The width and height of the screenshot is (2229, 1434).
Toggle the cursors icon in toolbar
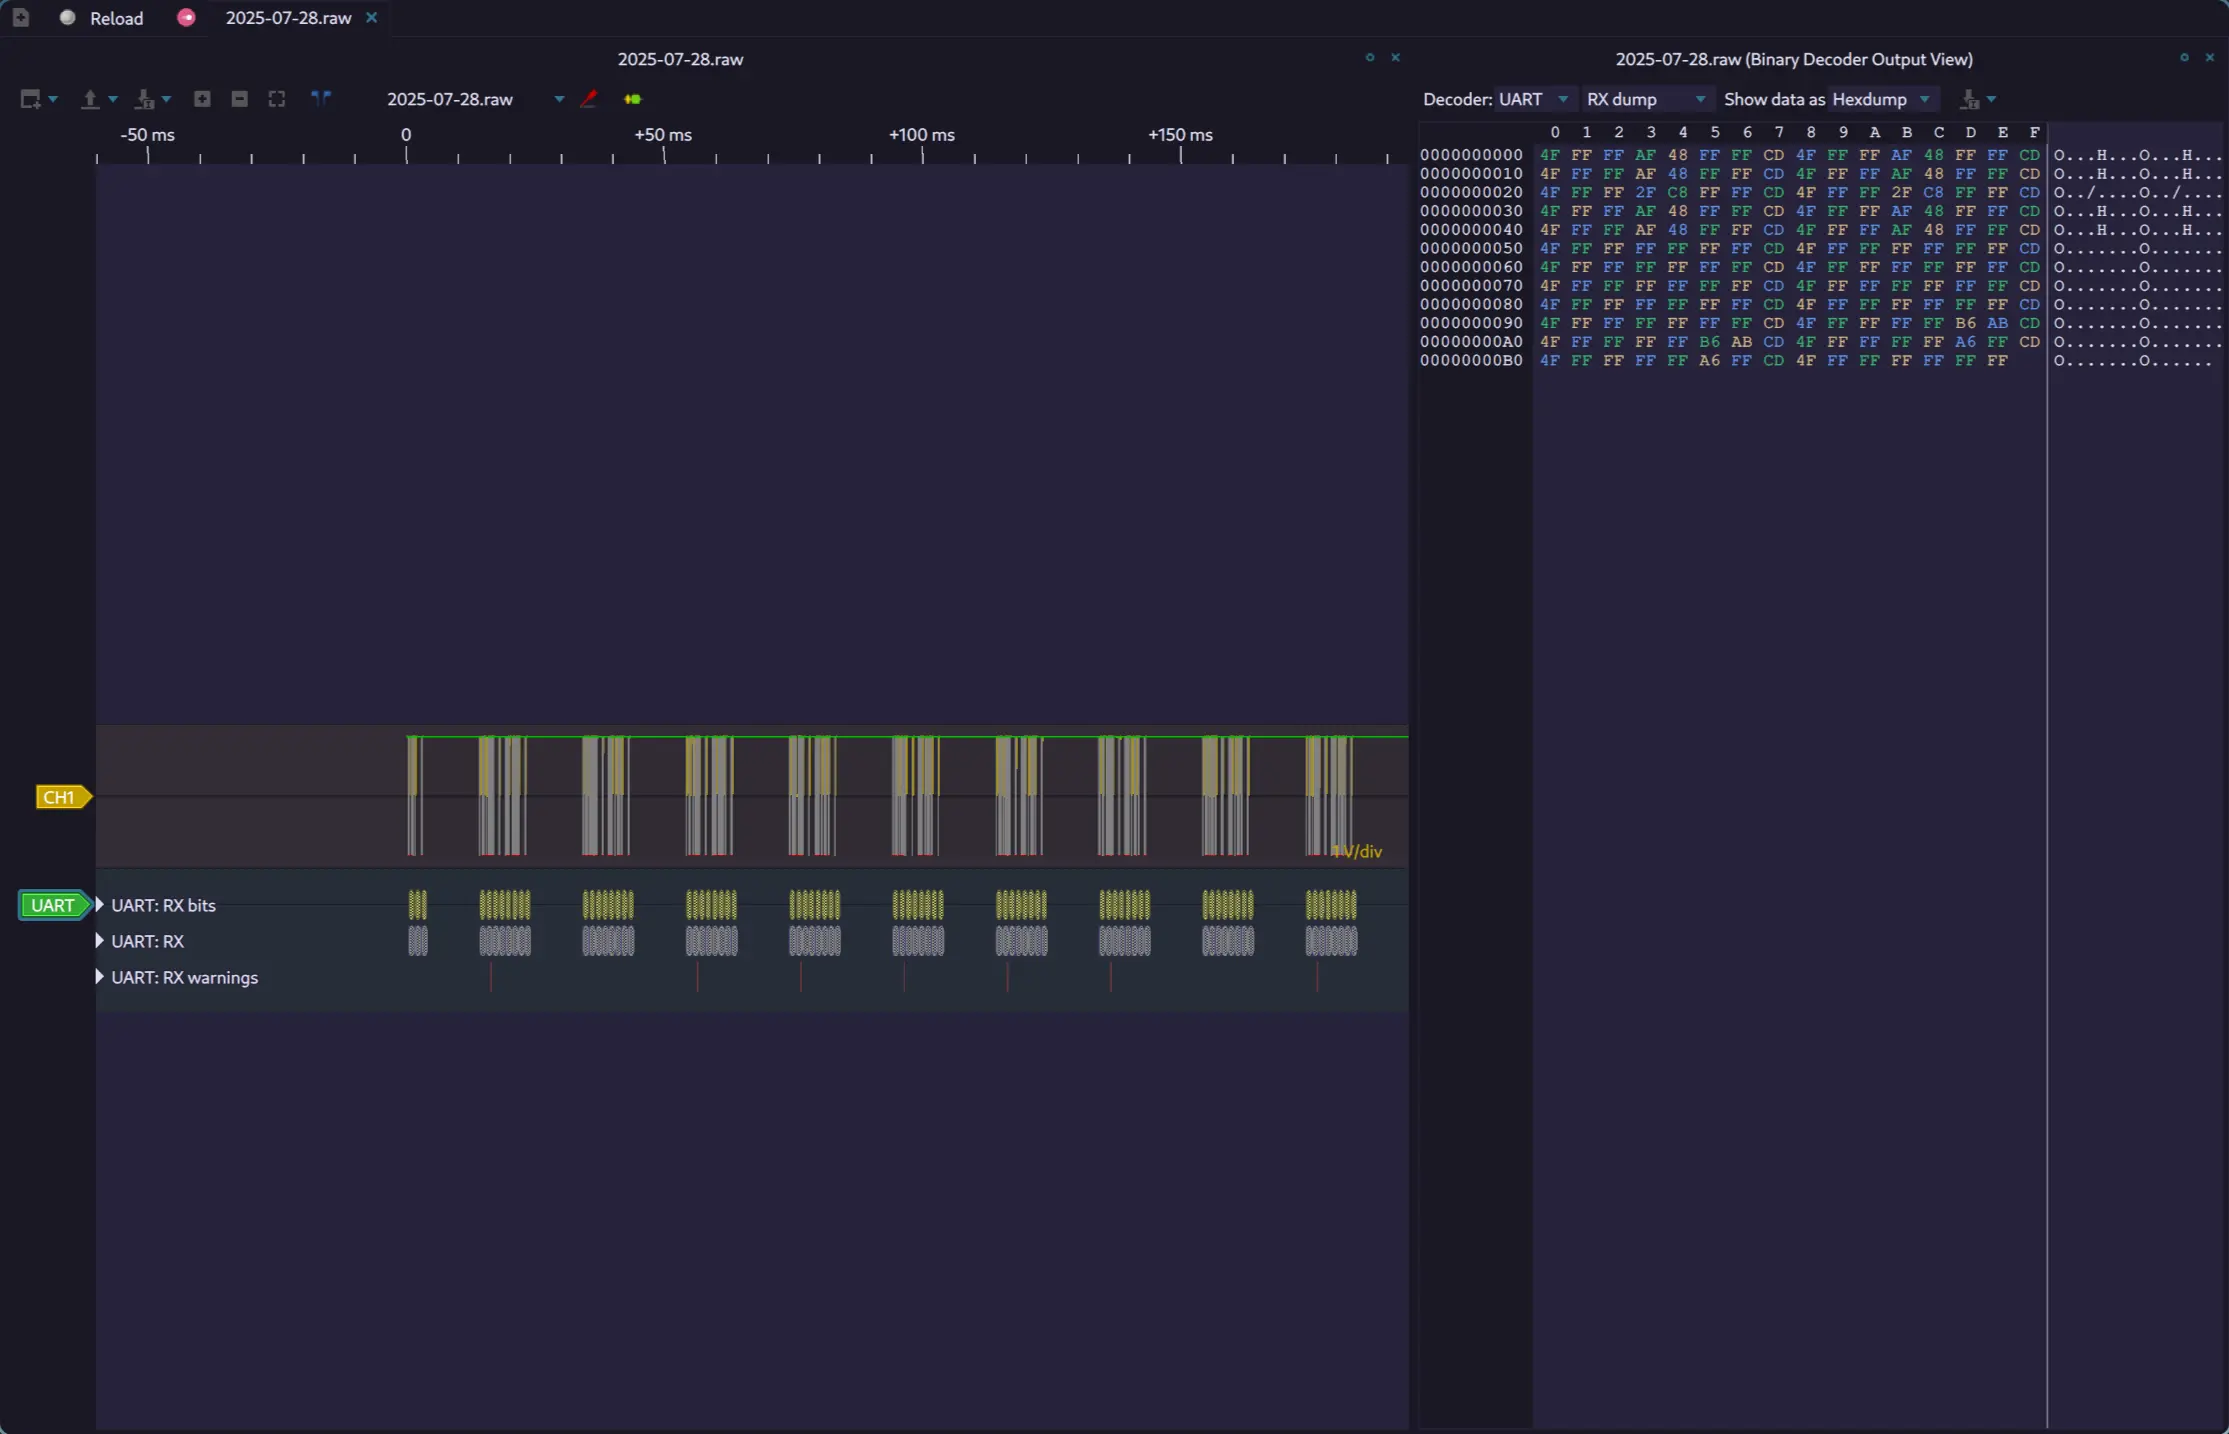(320, 98)
